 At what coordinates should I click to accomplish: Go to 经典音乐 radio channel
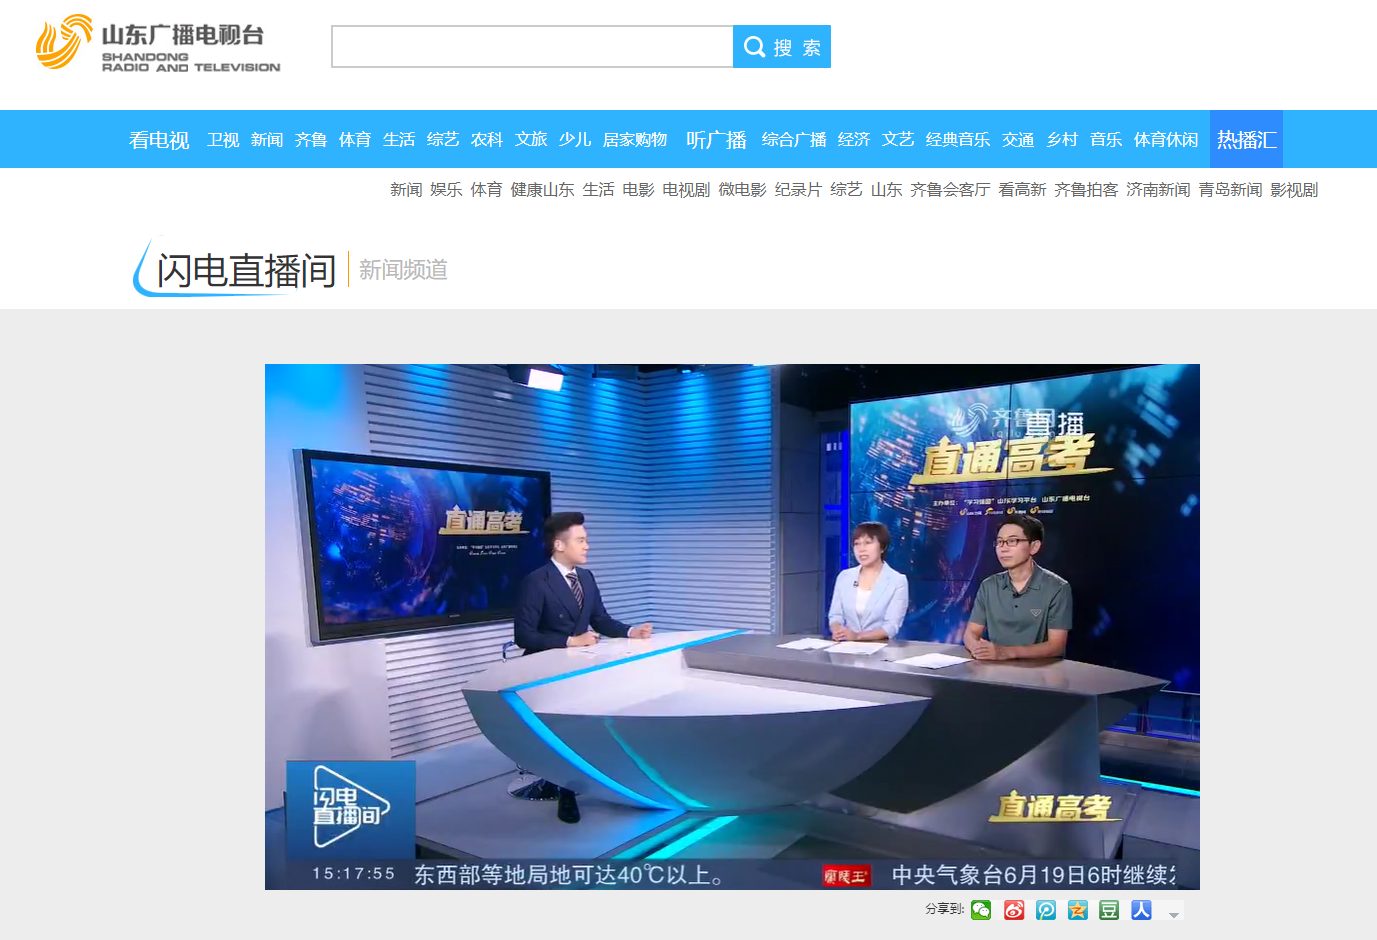tap(957, 140)
